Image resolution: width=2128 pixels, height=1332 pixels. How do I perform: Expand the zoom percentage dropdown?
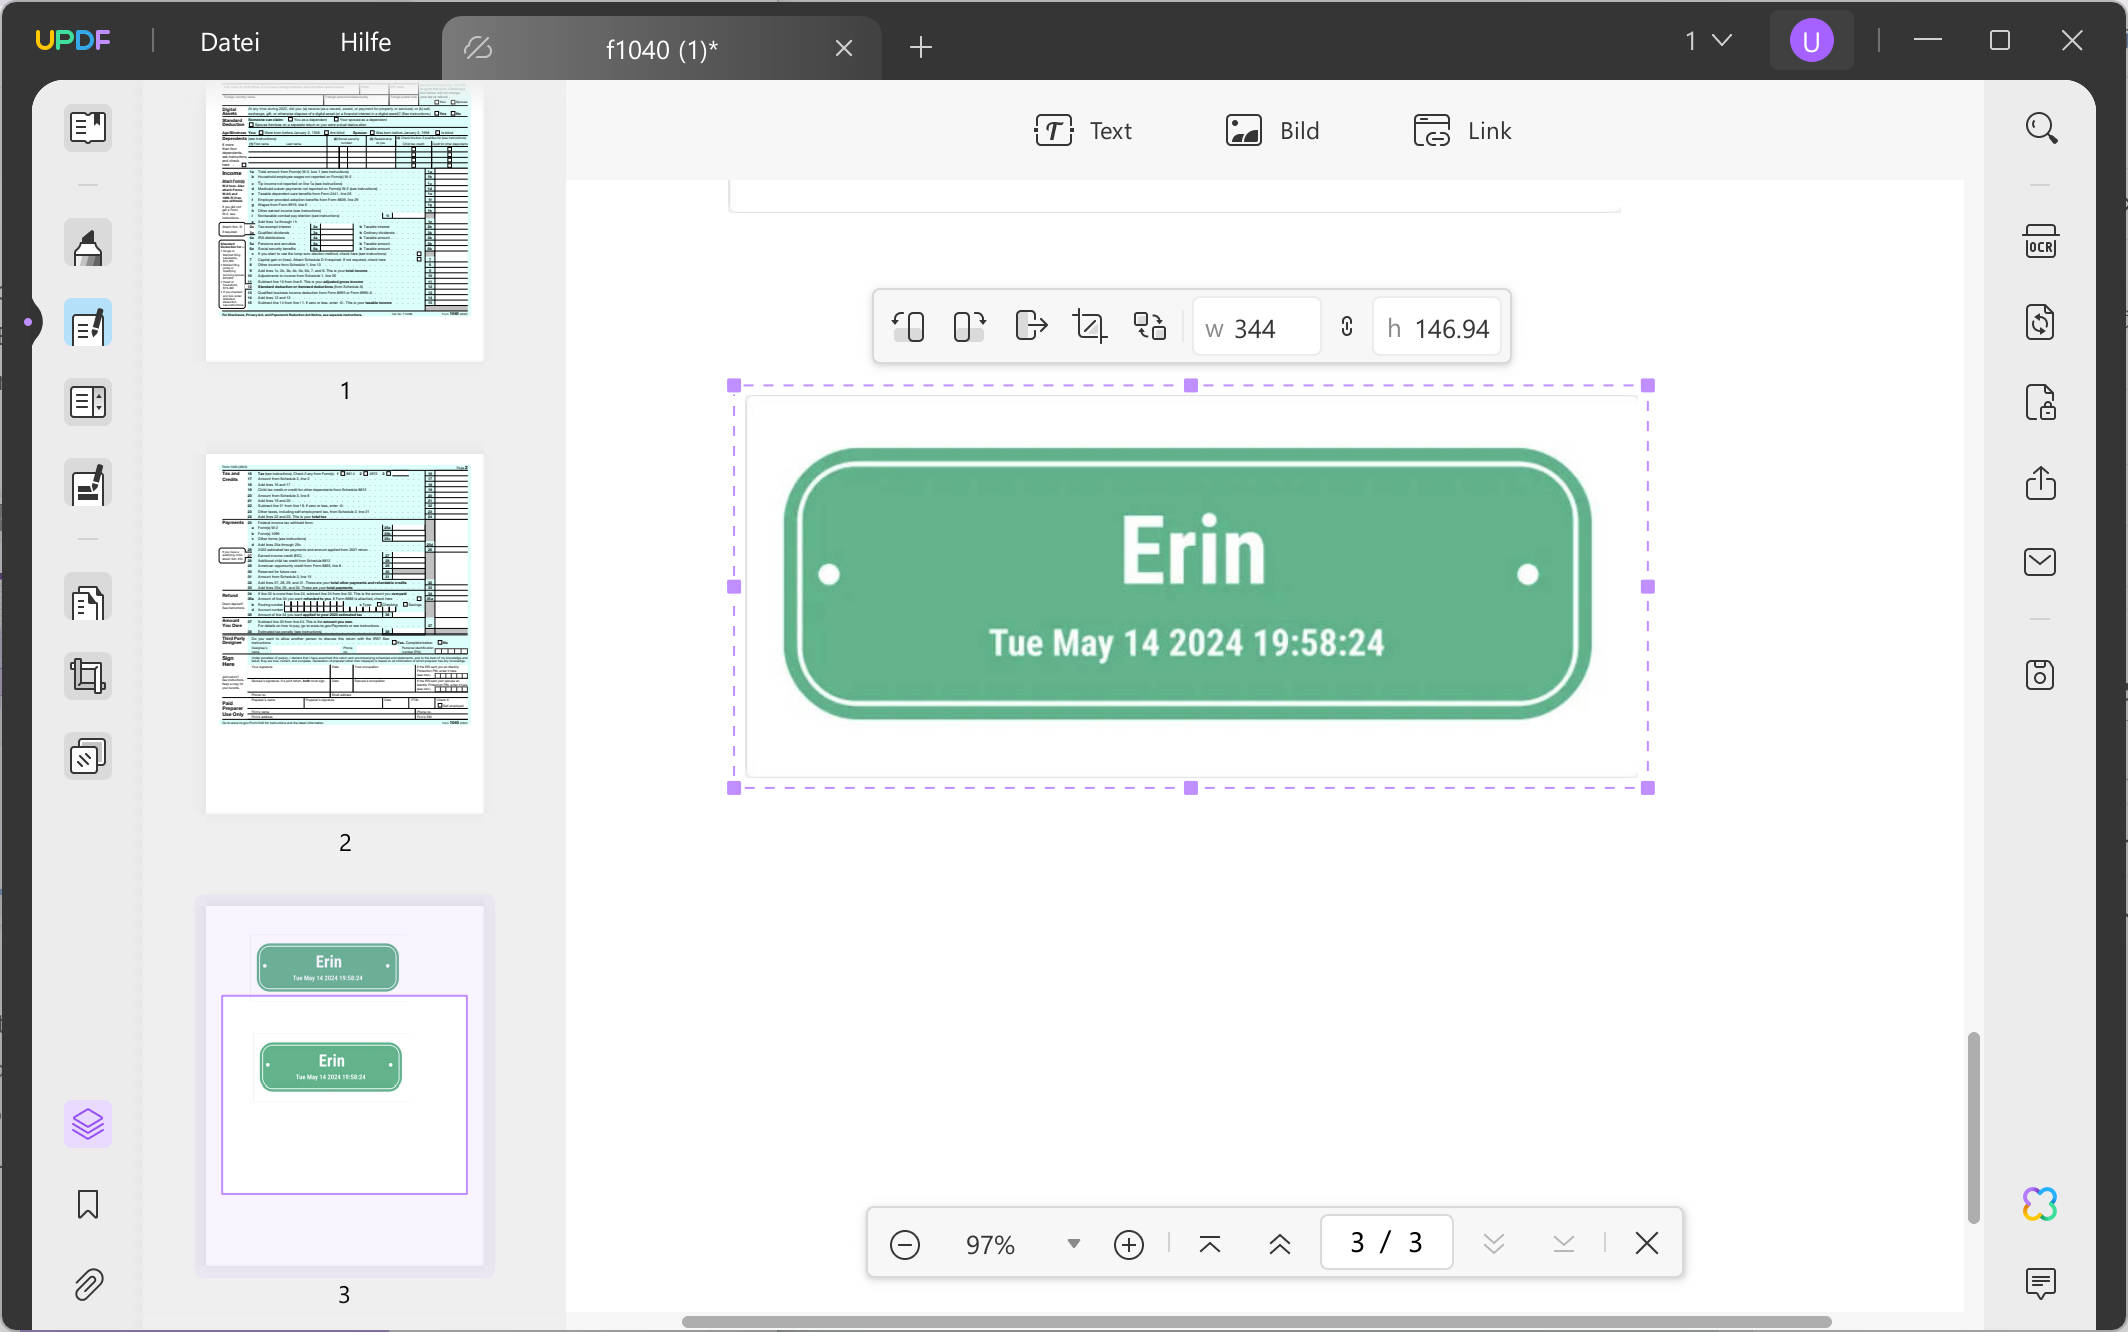point(1073,1244)
